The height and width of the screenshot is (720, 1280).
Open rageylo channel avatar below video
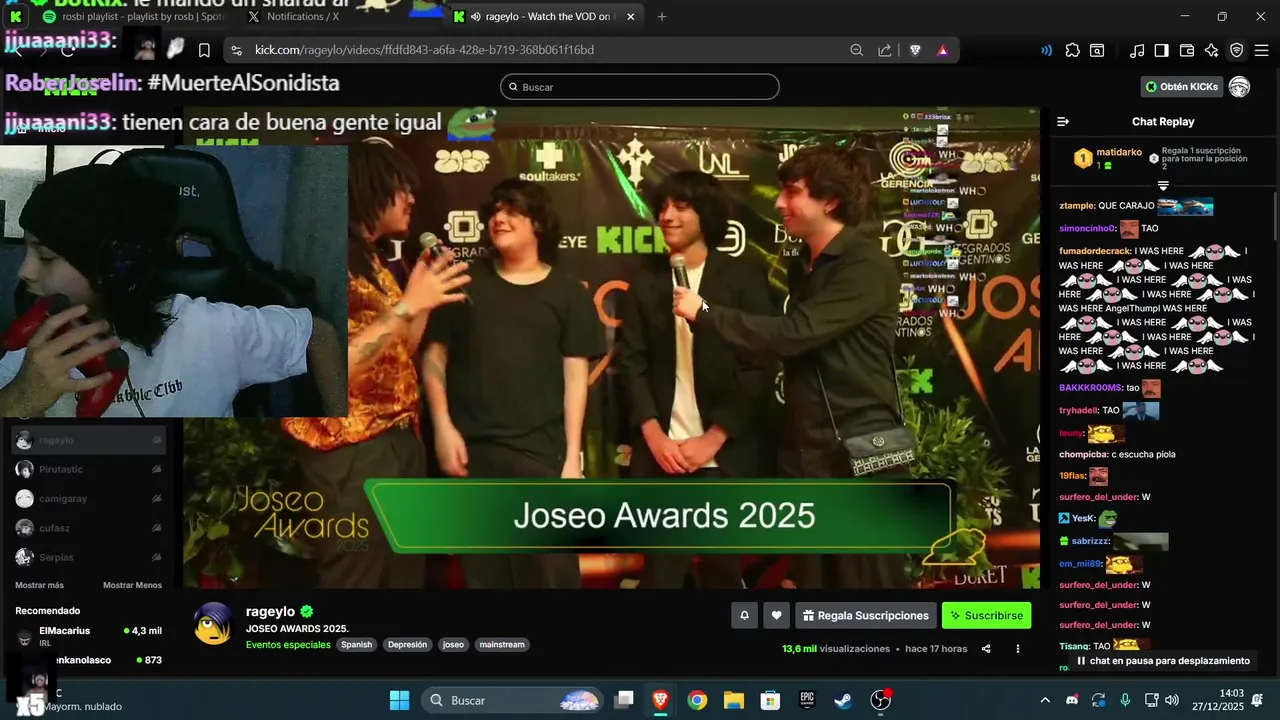(x=213, y=624)
